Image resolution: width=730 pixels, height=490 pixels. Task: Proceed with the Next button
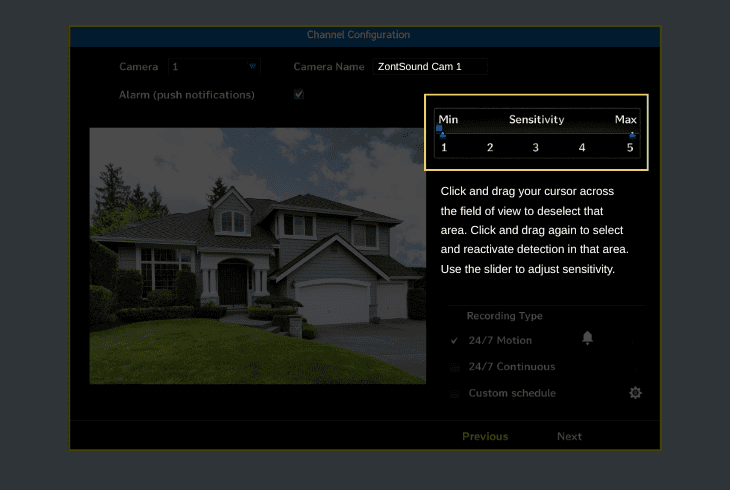tap(569, 436)
